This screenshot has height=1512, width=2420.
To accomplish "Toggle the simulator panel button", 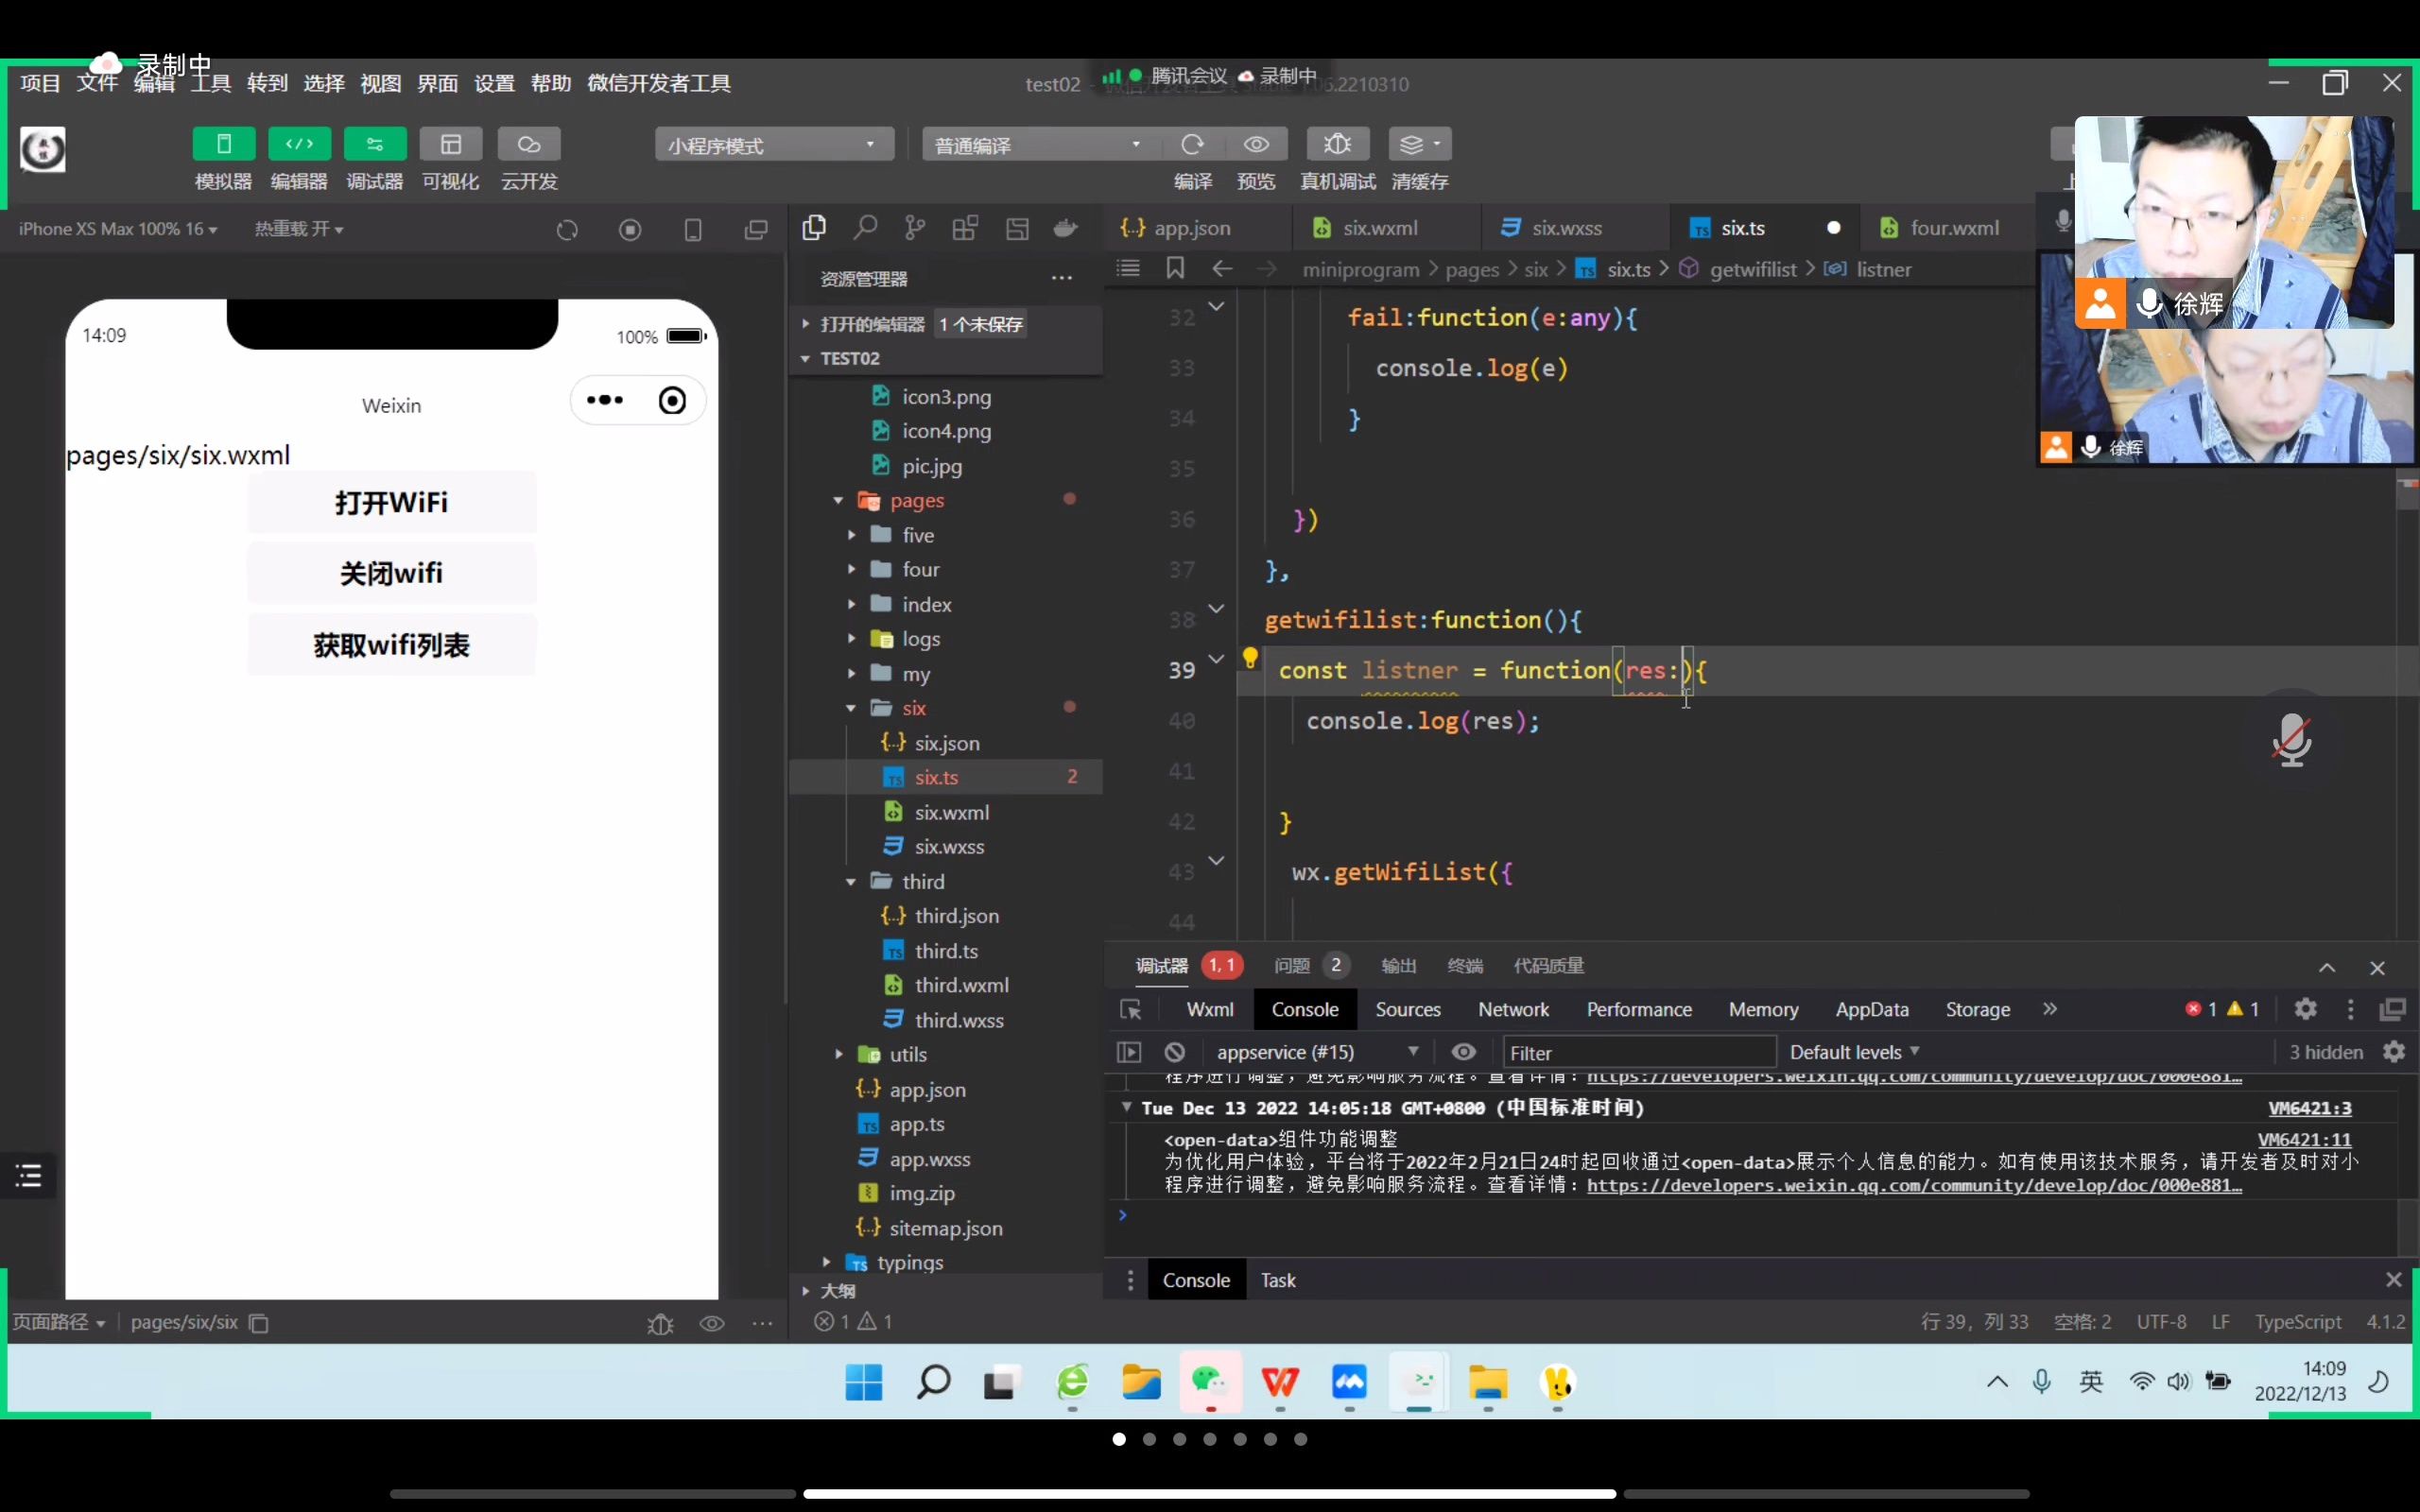I will (223, 145).
